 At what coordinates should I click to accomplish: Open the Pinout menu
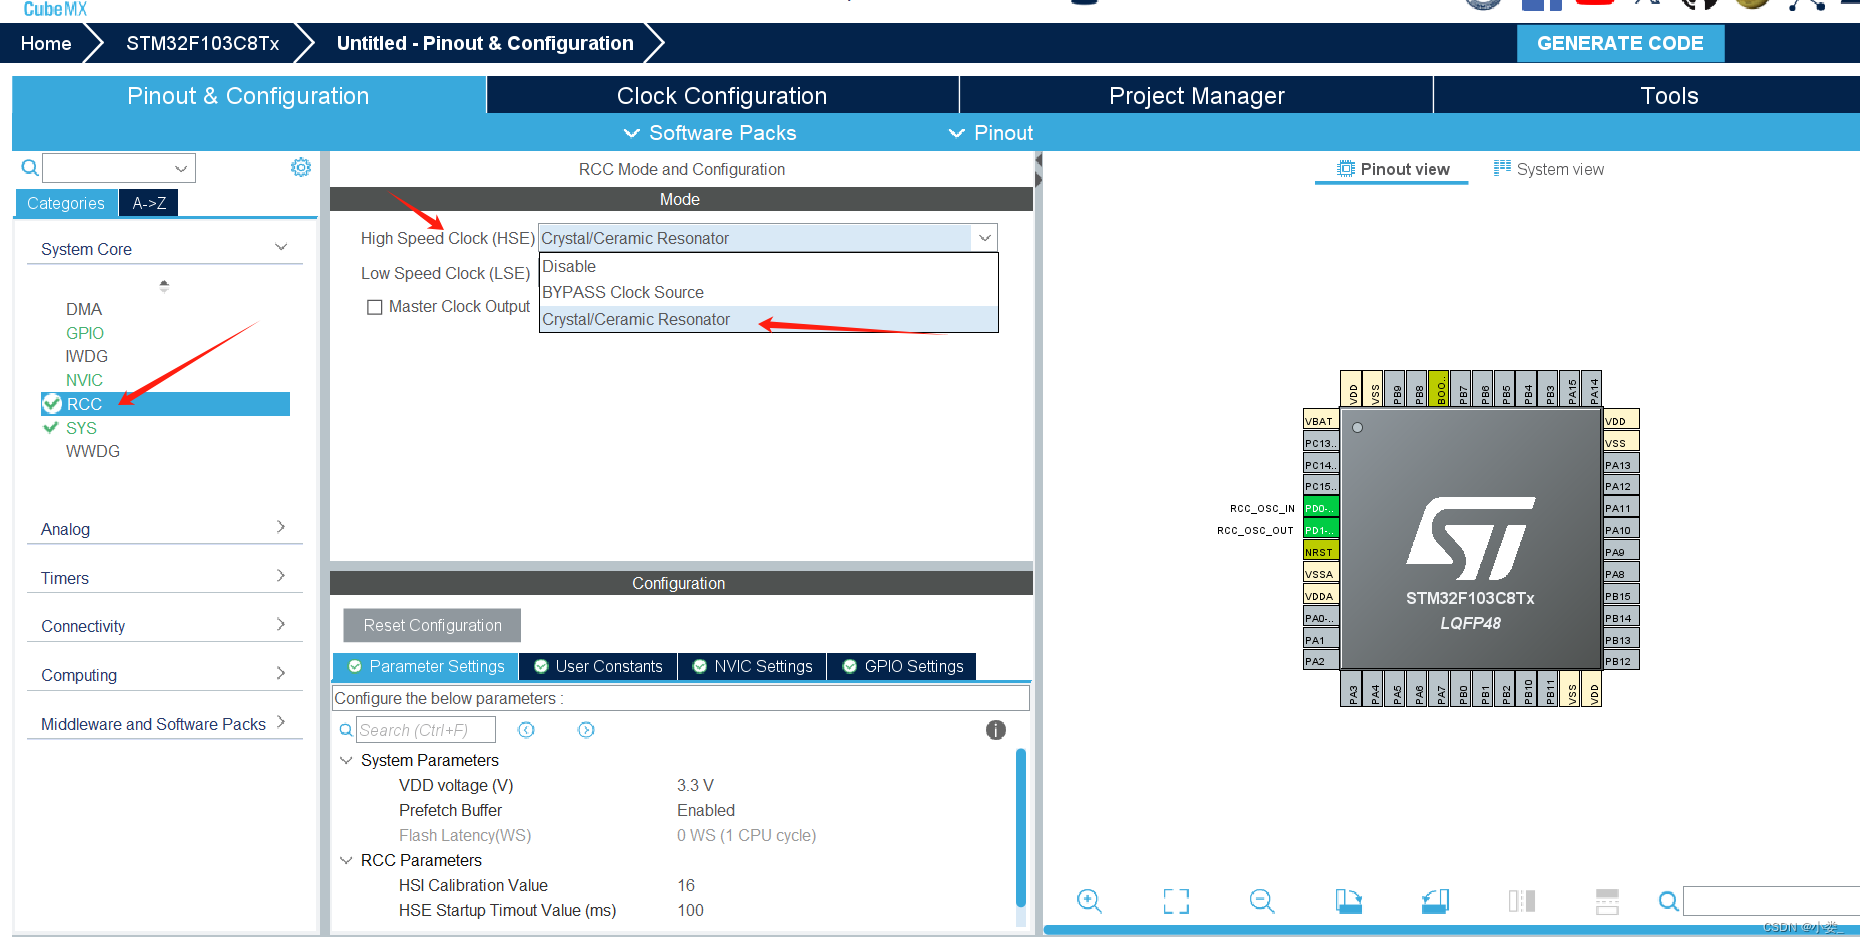[x=990, y=133]
